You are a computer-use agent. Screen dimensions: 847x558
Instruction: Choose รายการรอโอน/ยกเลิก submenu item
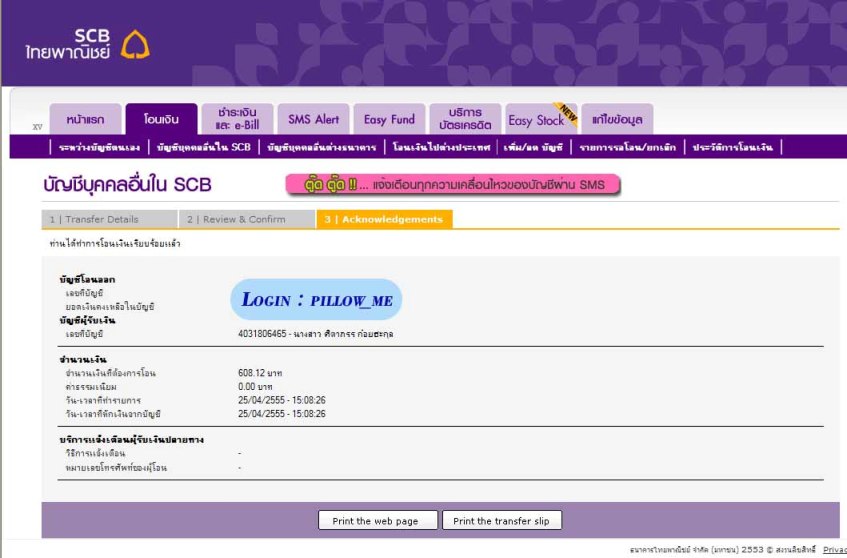point(627,147)
